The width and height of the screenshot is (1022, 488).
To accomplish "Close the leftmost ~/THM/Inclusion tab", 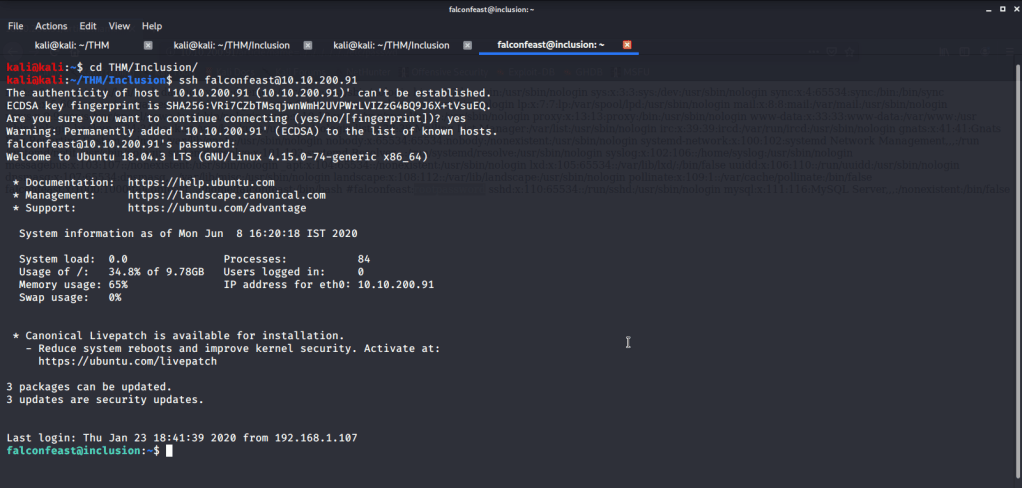I will (308, 45).
